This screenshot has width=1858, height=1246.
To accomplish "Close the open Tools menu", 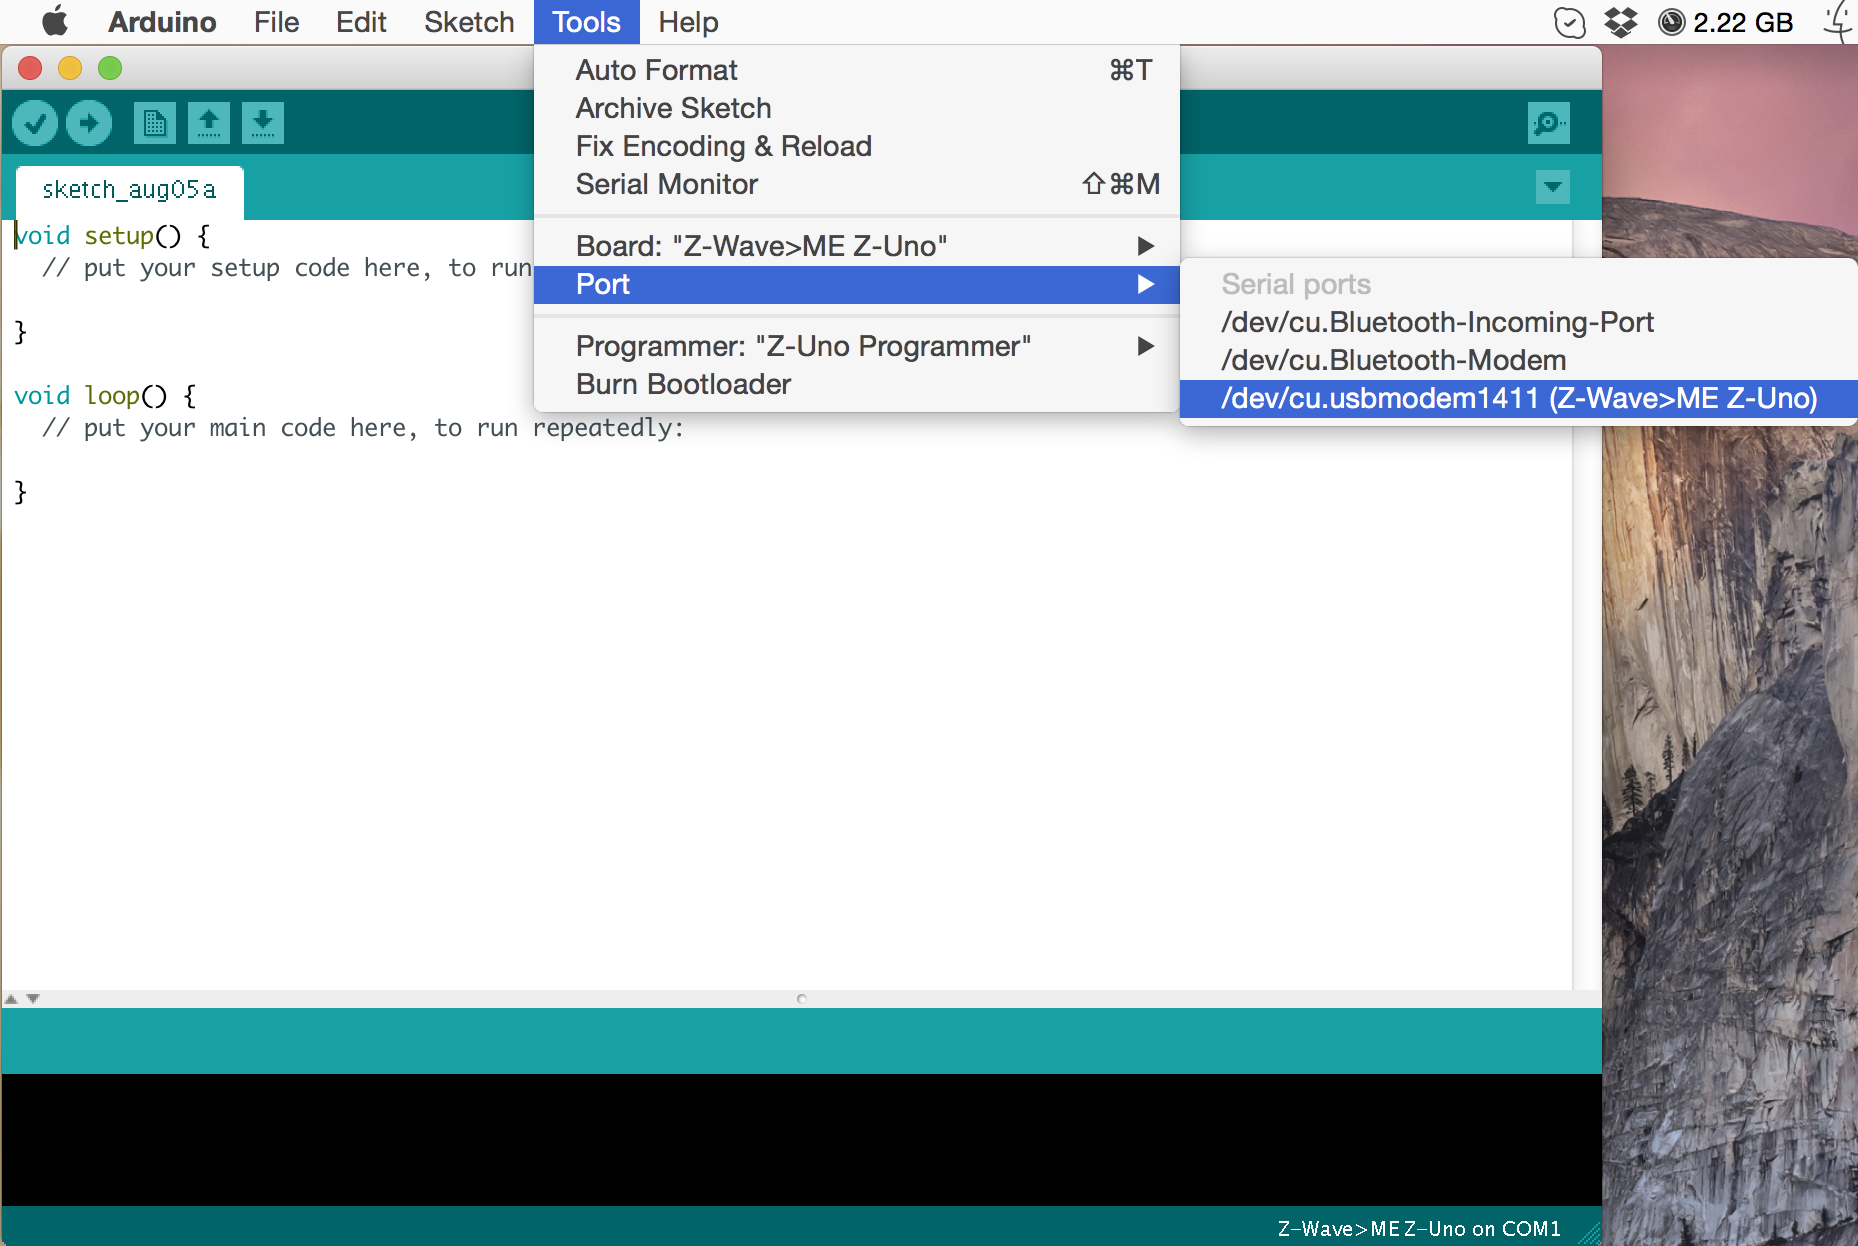I will click(x=587, y=22).
